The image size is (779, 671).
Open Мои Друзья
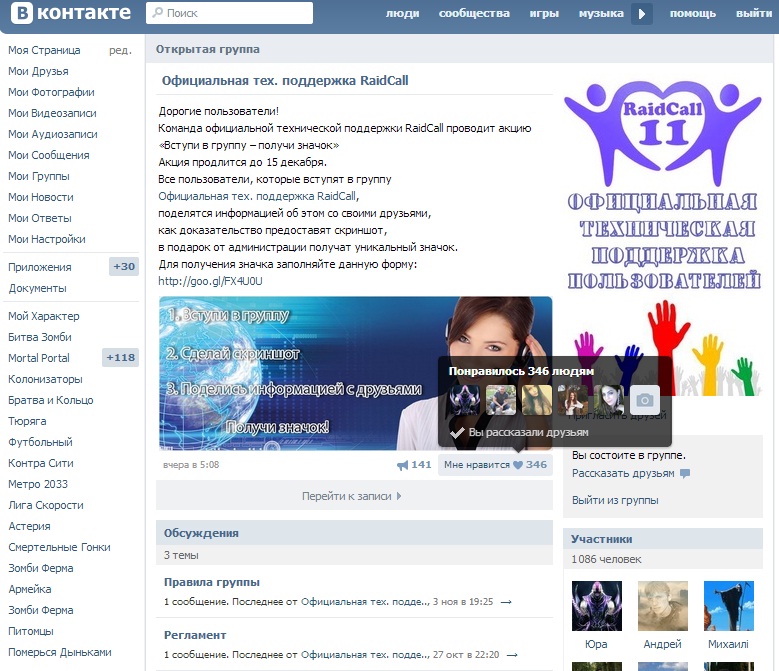[x=38, y=71]
